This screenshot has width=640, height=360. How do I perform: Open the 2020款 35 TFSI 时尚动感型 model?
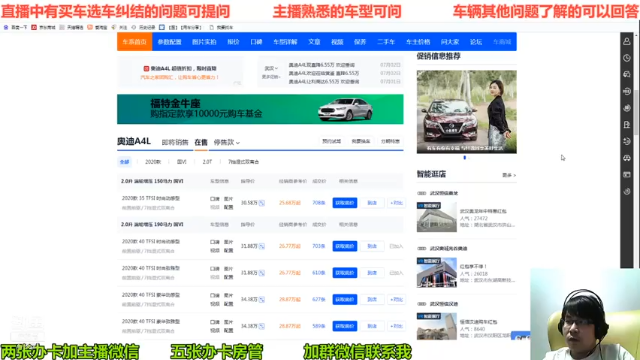click(x=151, y=198)
